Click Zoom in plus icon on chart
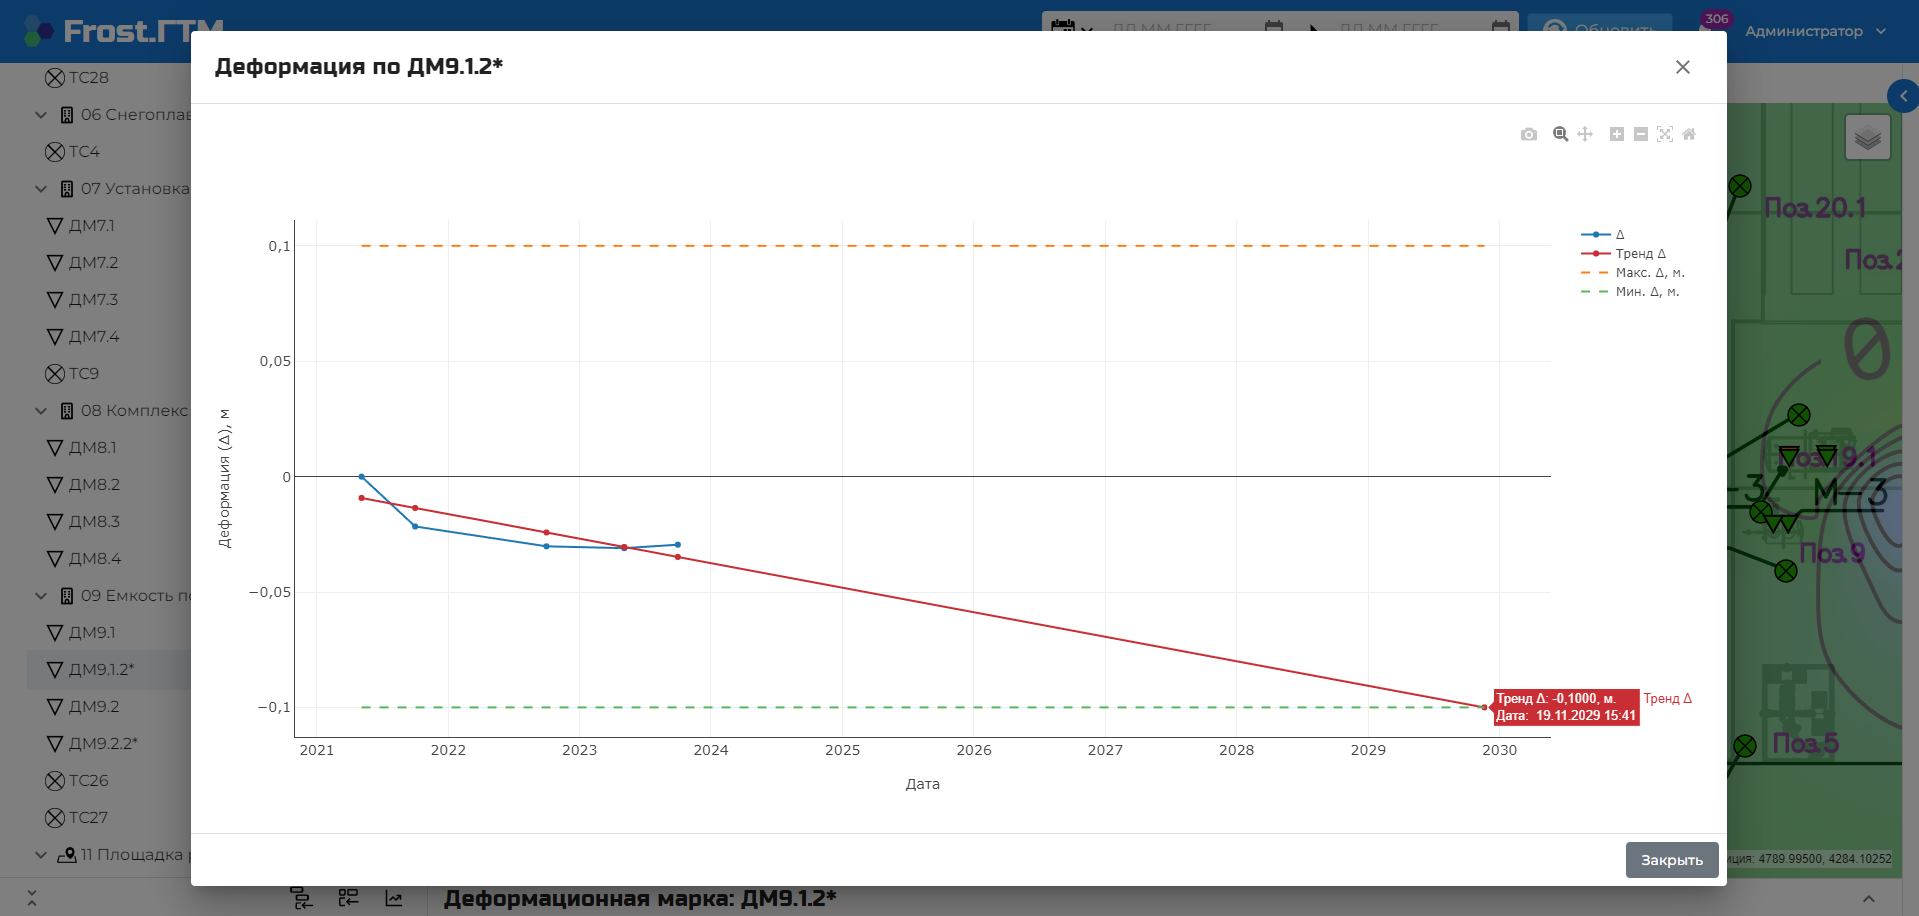This screenshot has height=916, width=1919. pos(1617,134)
